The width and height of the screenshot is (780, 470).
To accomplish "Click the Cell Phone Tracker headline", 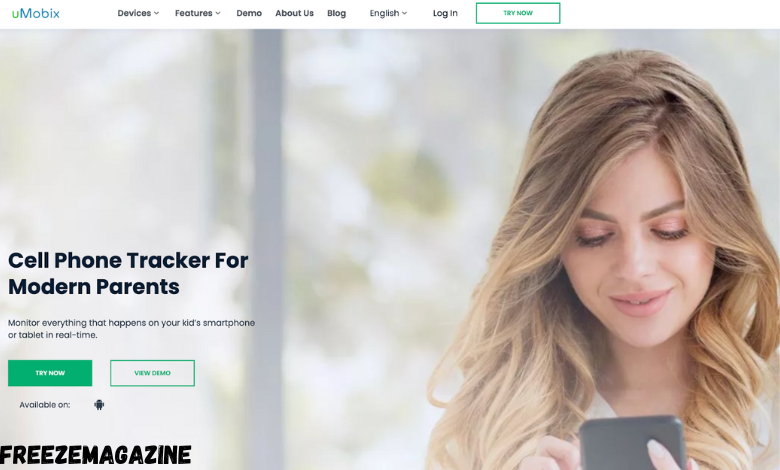I will tap(128, 274).
